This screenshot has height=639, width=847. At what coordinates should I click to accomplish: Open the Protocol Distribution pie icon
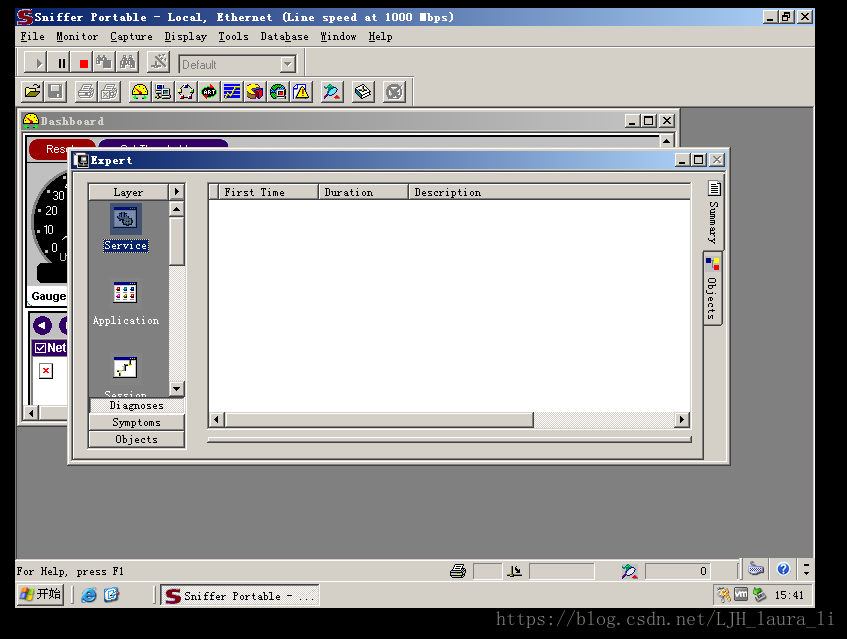tap(255, 92)
